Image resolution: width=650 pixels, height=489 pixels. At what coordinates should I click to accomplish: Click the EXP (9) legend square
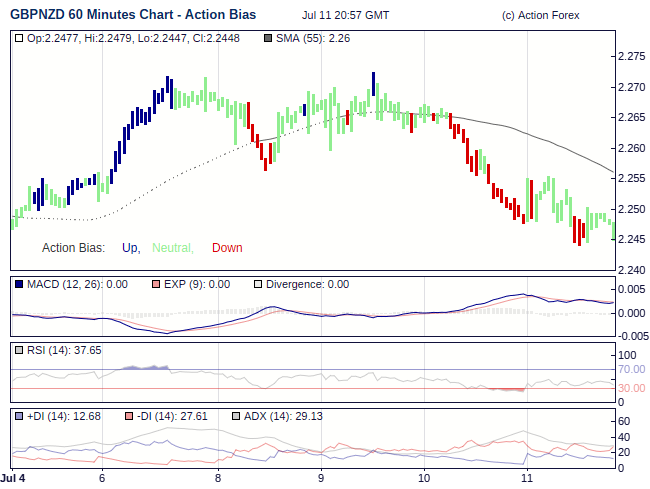[x=155, y=284]
